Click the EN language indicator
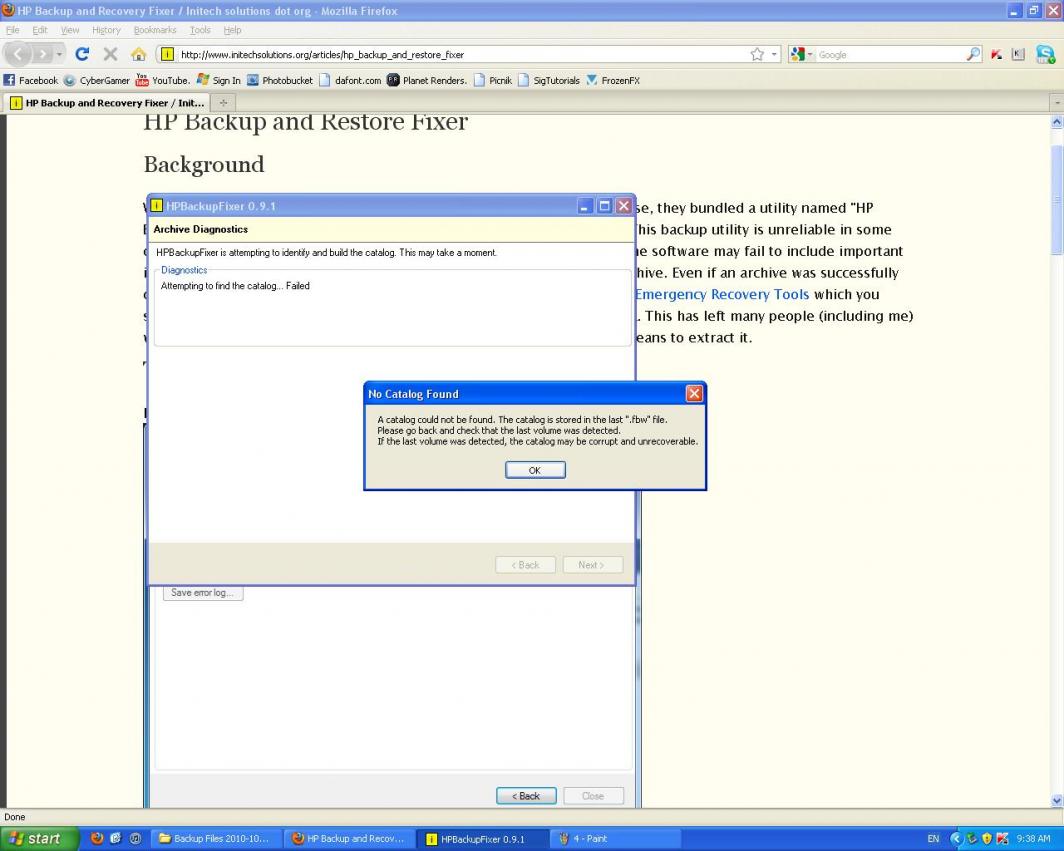The width and height of the screenshot is (1064, 851). (934, 839)
